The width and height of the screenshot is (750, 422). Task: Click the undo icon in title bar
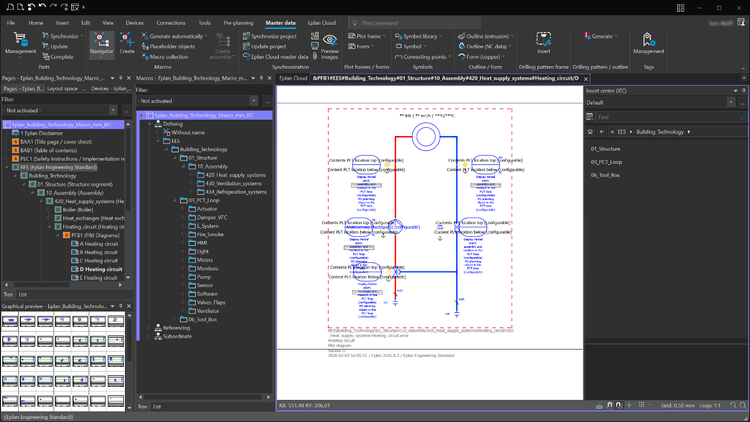(43, 7)
